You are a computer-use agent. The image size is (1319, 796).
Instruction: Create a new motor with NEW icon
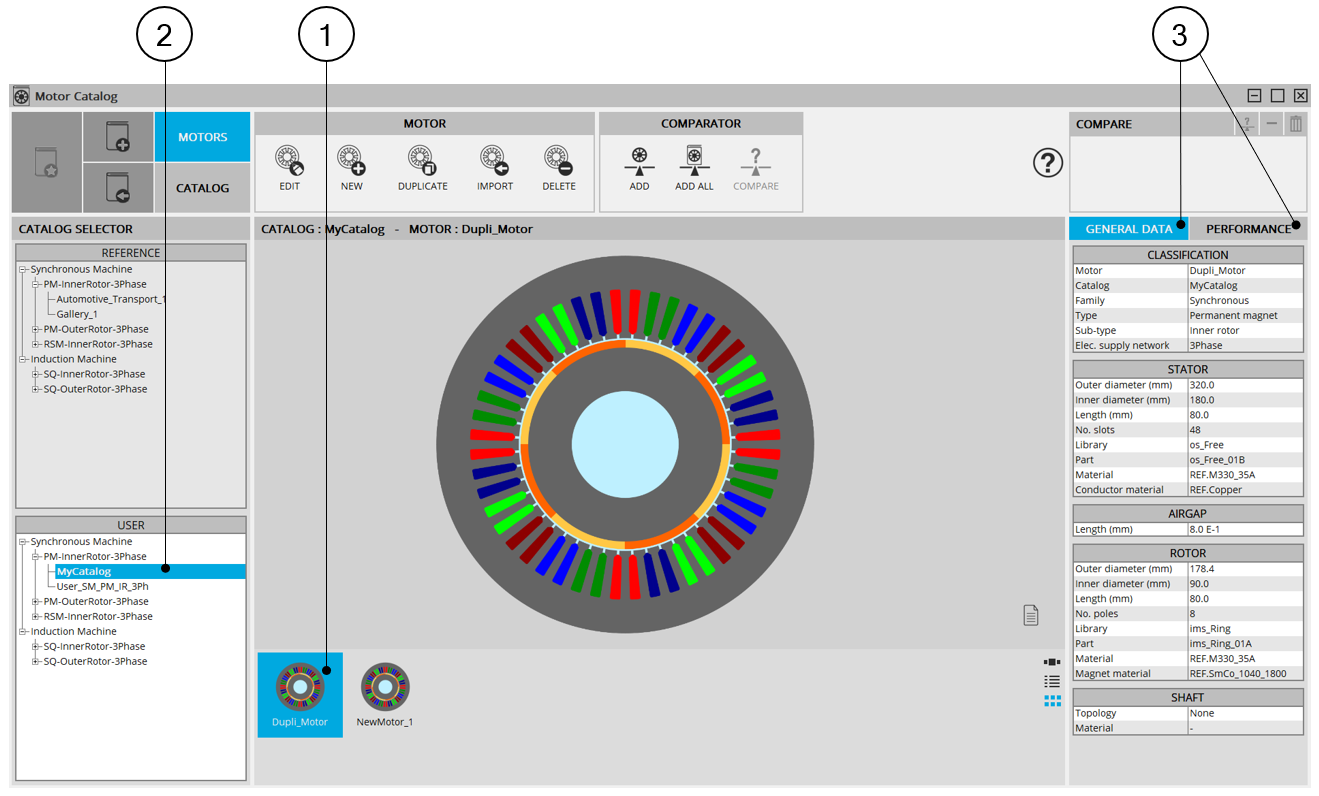tap(351, 162)
